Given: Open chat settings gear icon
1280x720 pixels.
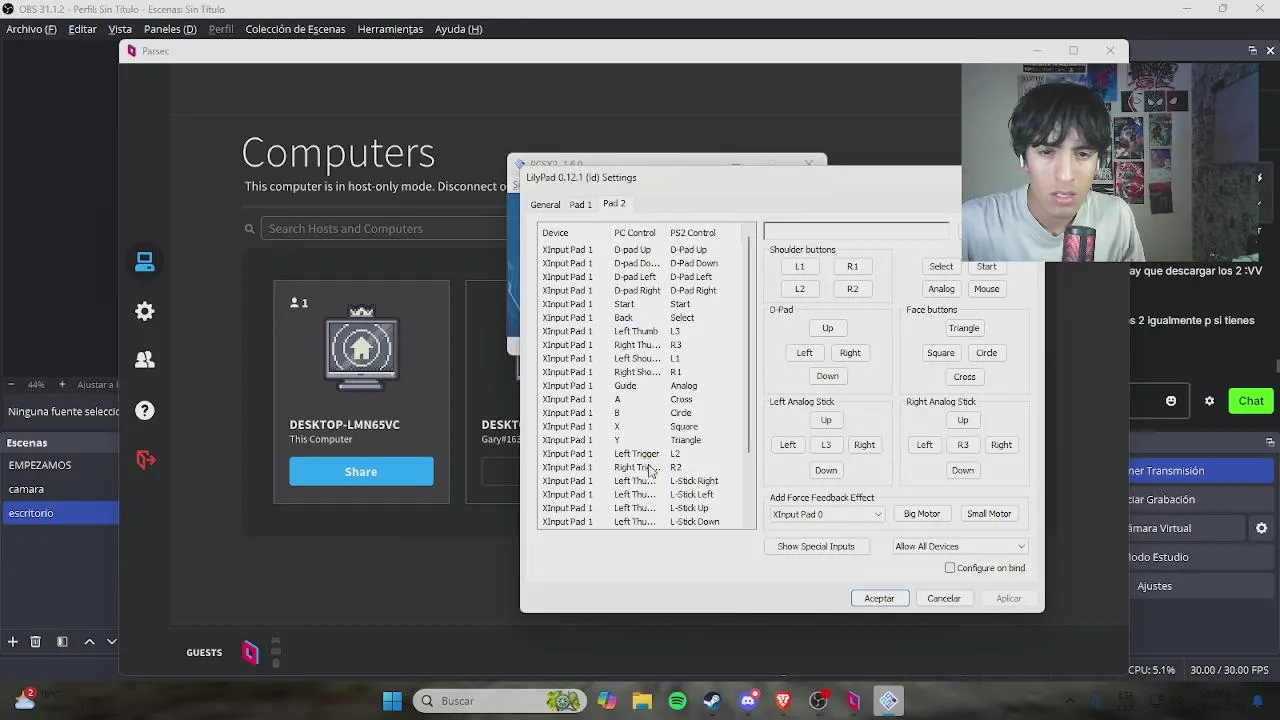Looking at the screenshot, I should (x=1209, y=401).
